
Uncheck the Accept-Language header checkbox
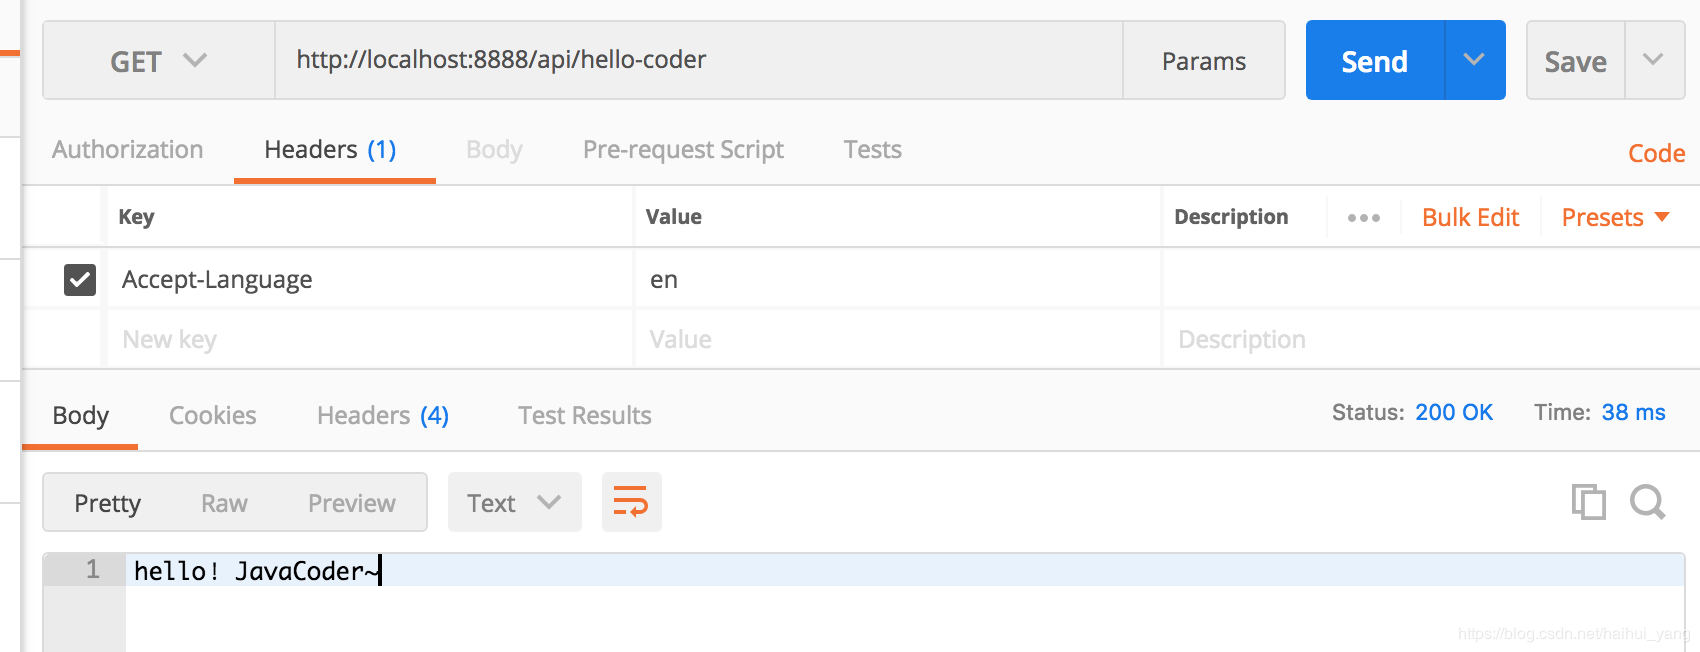click(80, 280)
